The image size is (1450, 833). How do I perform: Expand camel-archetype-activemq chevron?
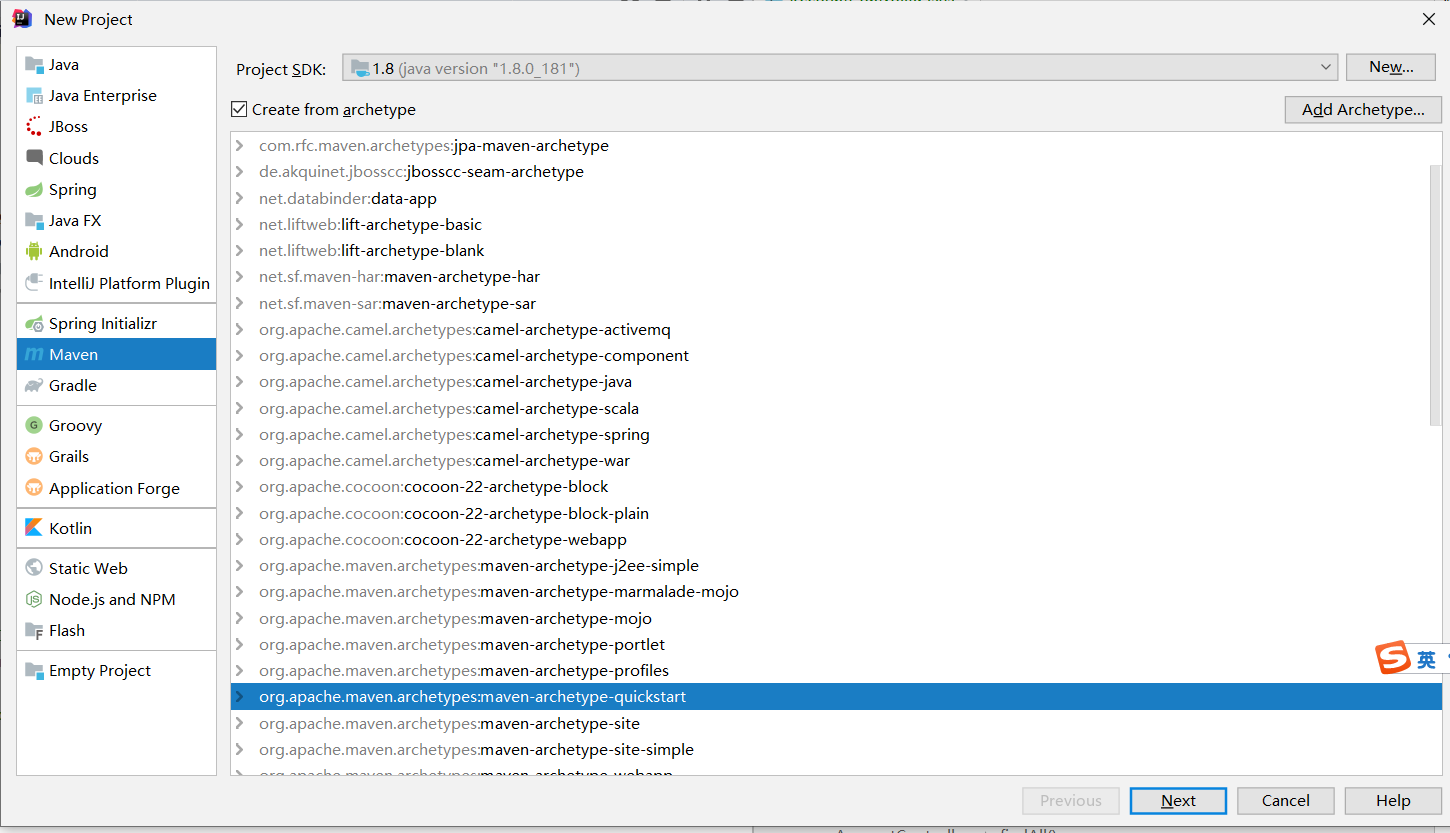tap(240, 330)
